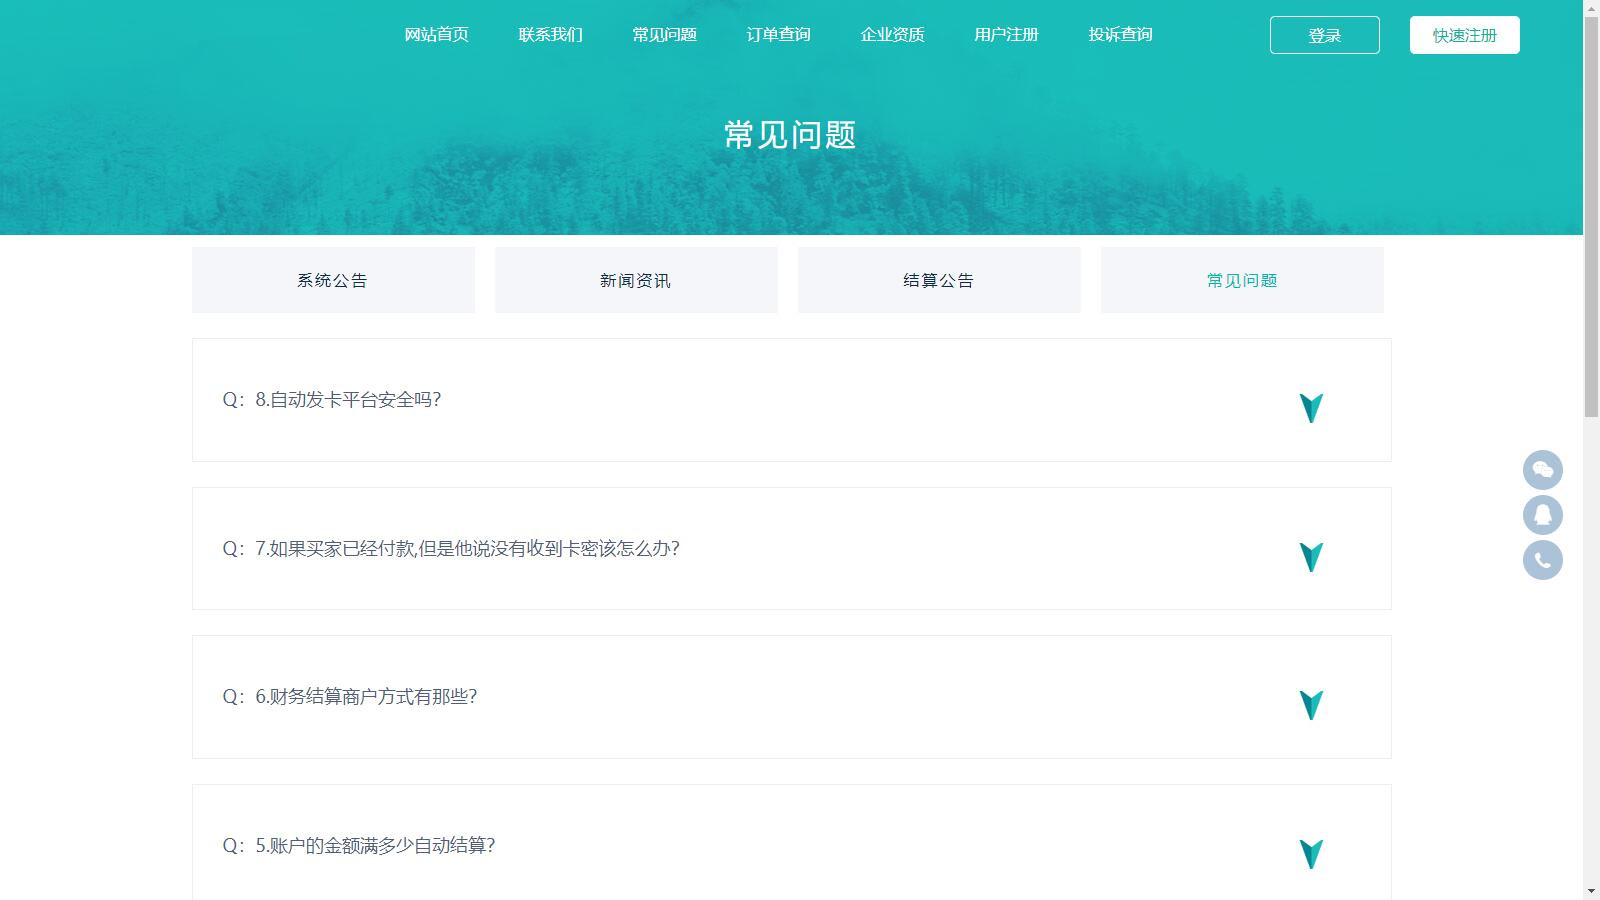Switch to the 新闻资讯 tab

pyautogui.click(x=636, y=280)
